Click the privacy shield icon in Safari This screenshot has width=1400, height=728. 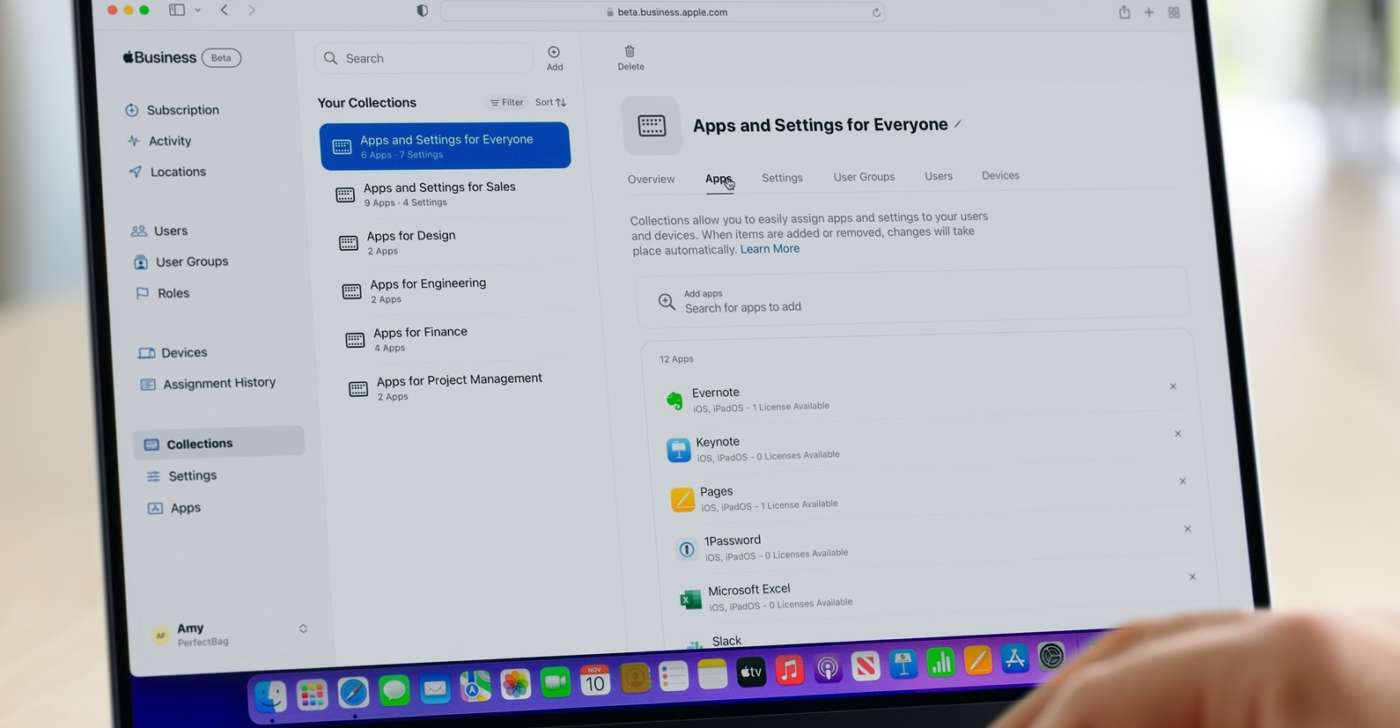click(422, 11)
